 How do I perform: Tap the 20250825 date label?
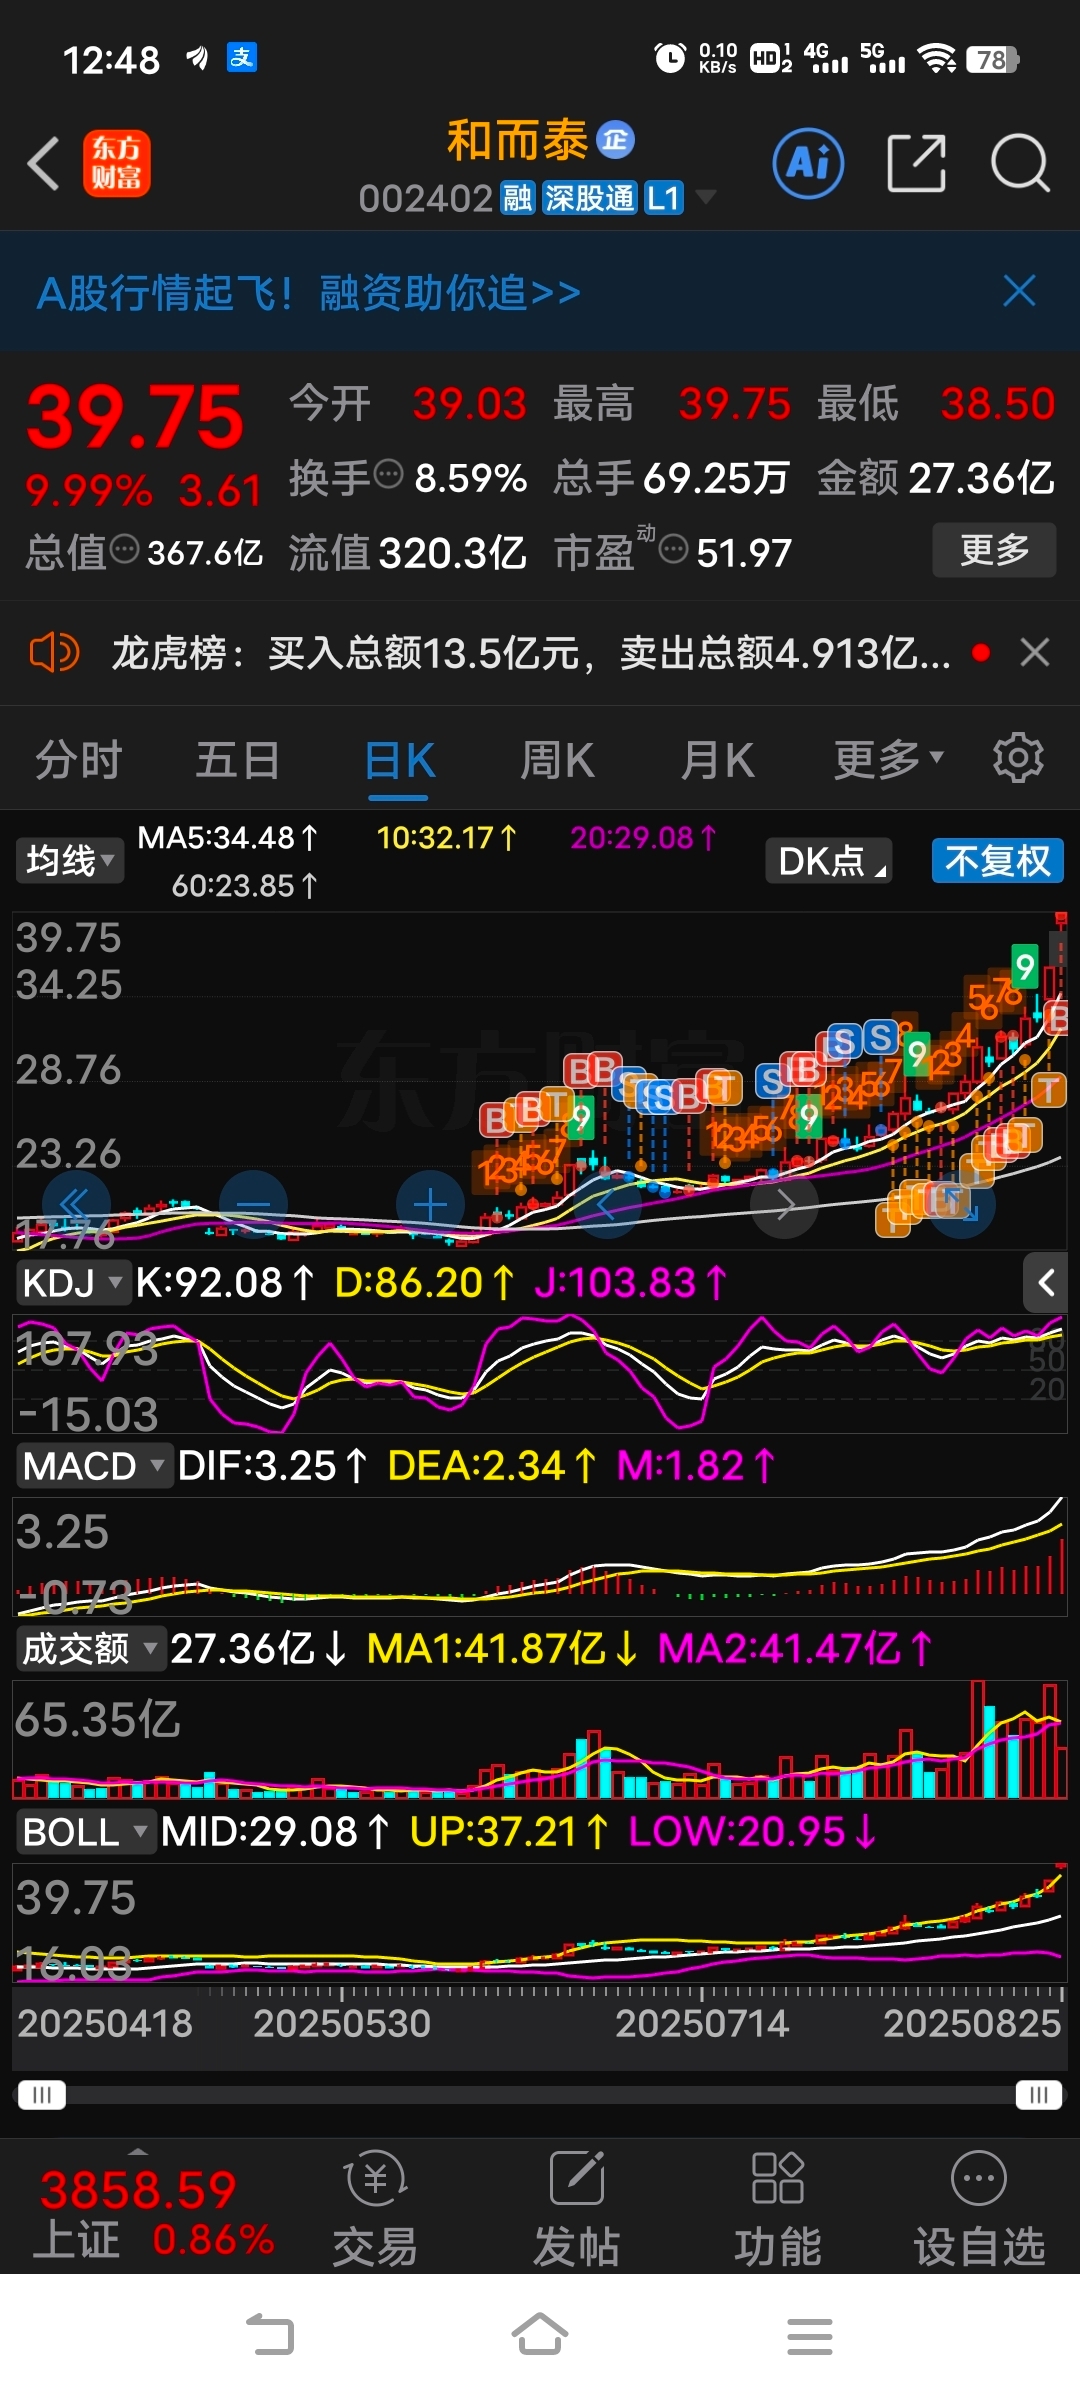pyautogui.click(x=971, y=2023)
